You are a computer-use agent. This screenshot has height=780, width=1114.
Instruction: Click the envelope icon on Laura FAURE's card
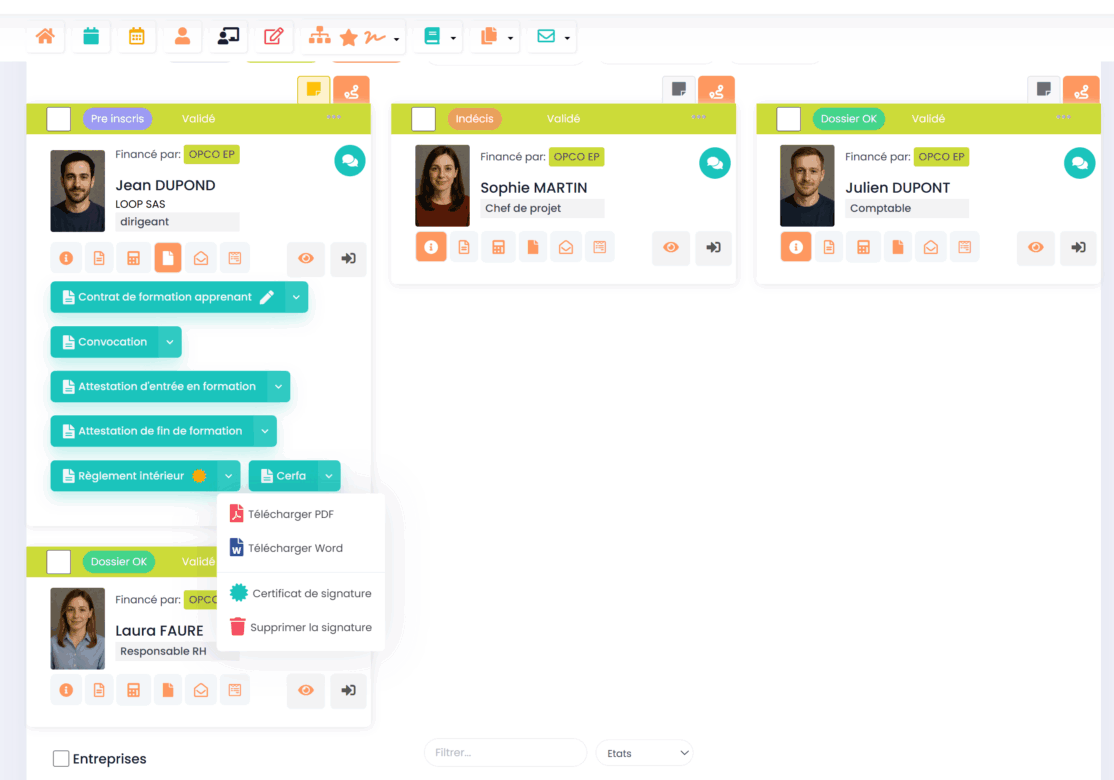coord(201,690)
